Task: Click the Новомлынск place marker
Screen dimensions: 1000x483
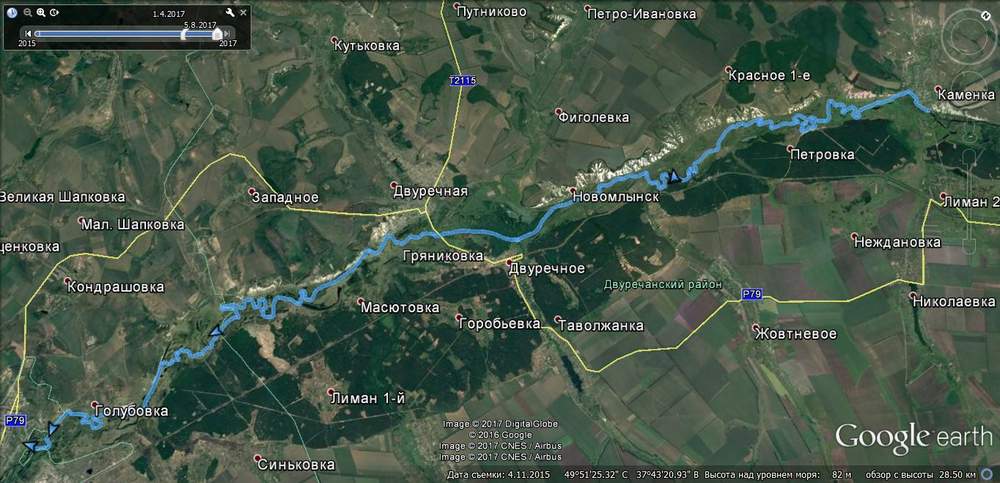Action: click(615, 196)
